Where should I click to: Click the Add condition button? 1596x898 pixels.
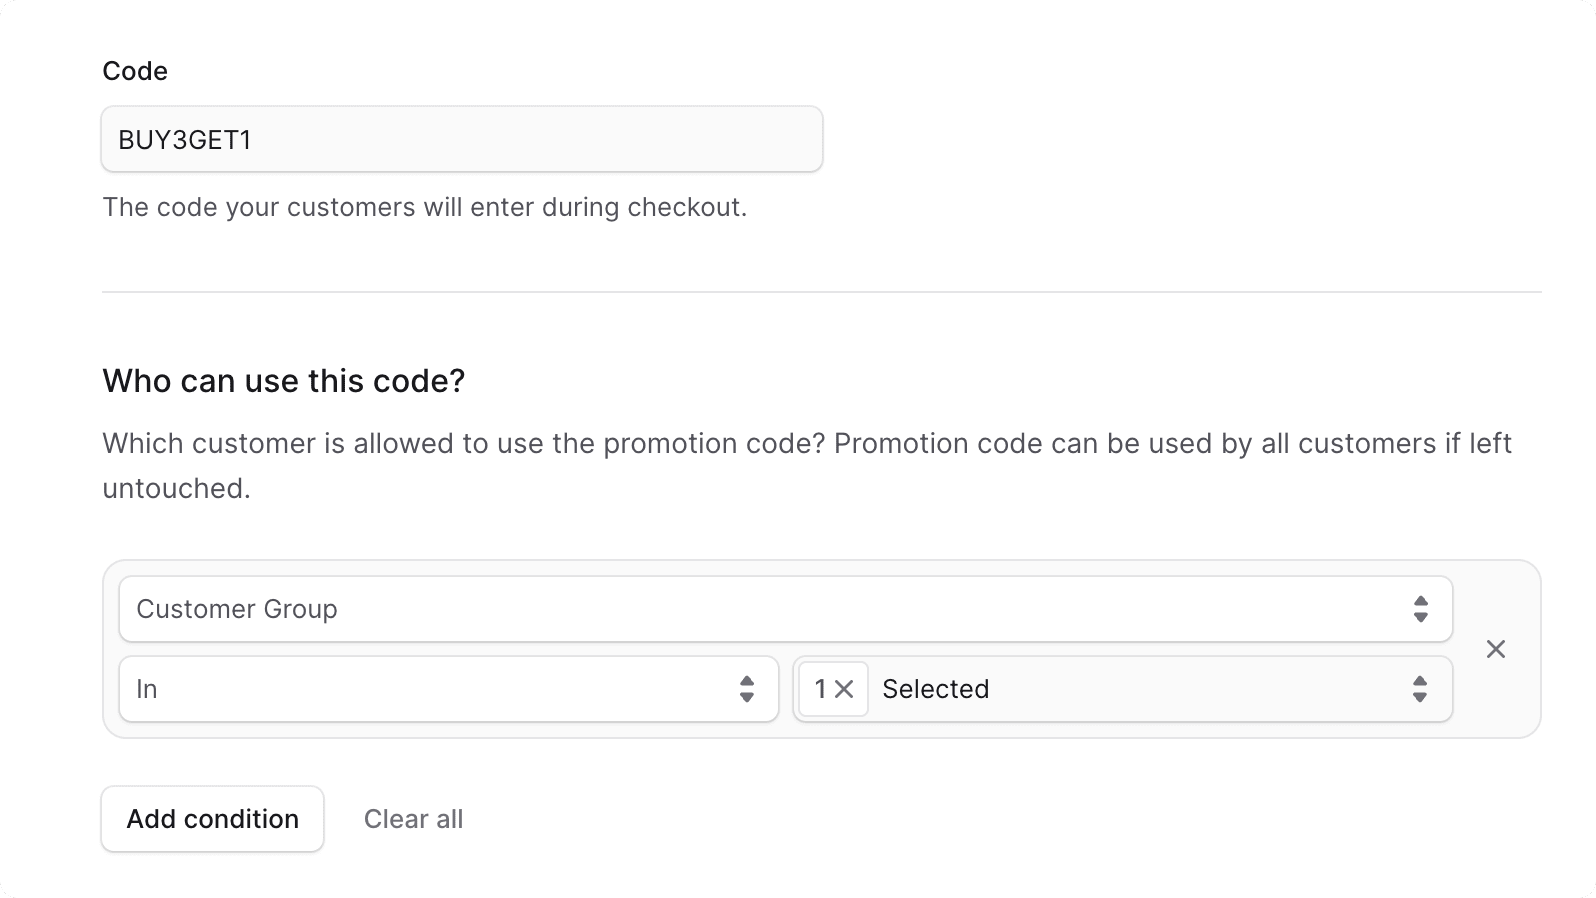click(x=212, y=819)
